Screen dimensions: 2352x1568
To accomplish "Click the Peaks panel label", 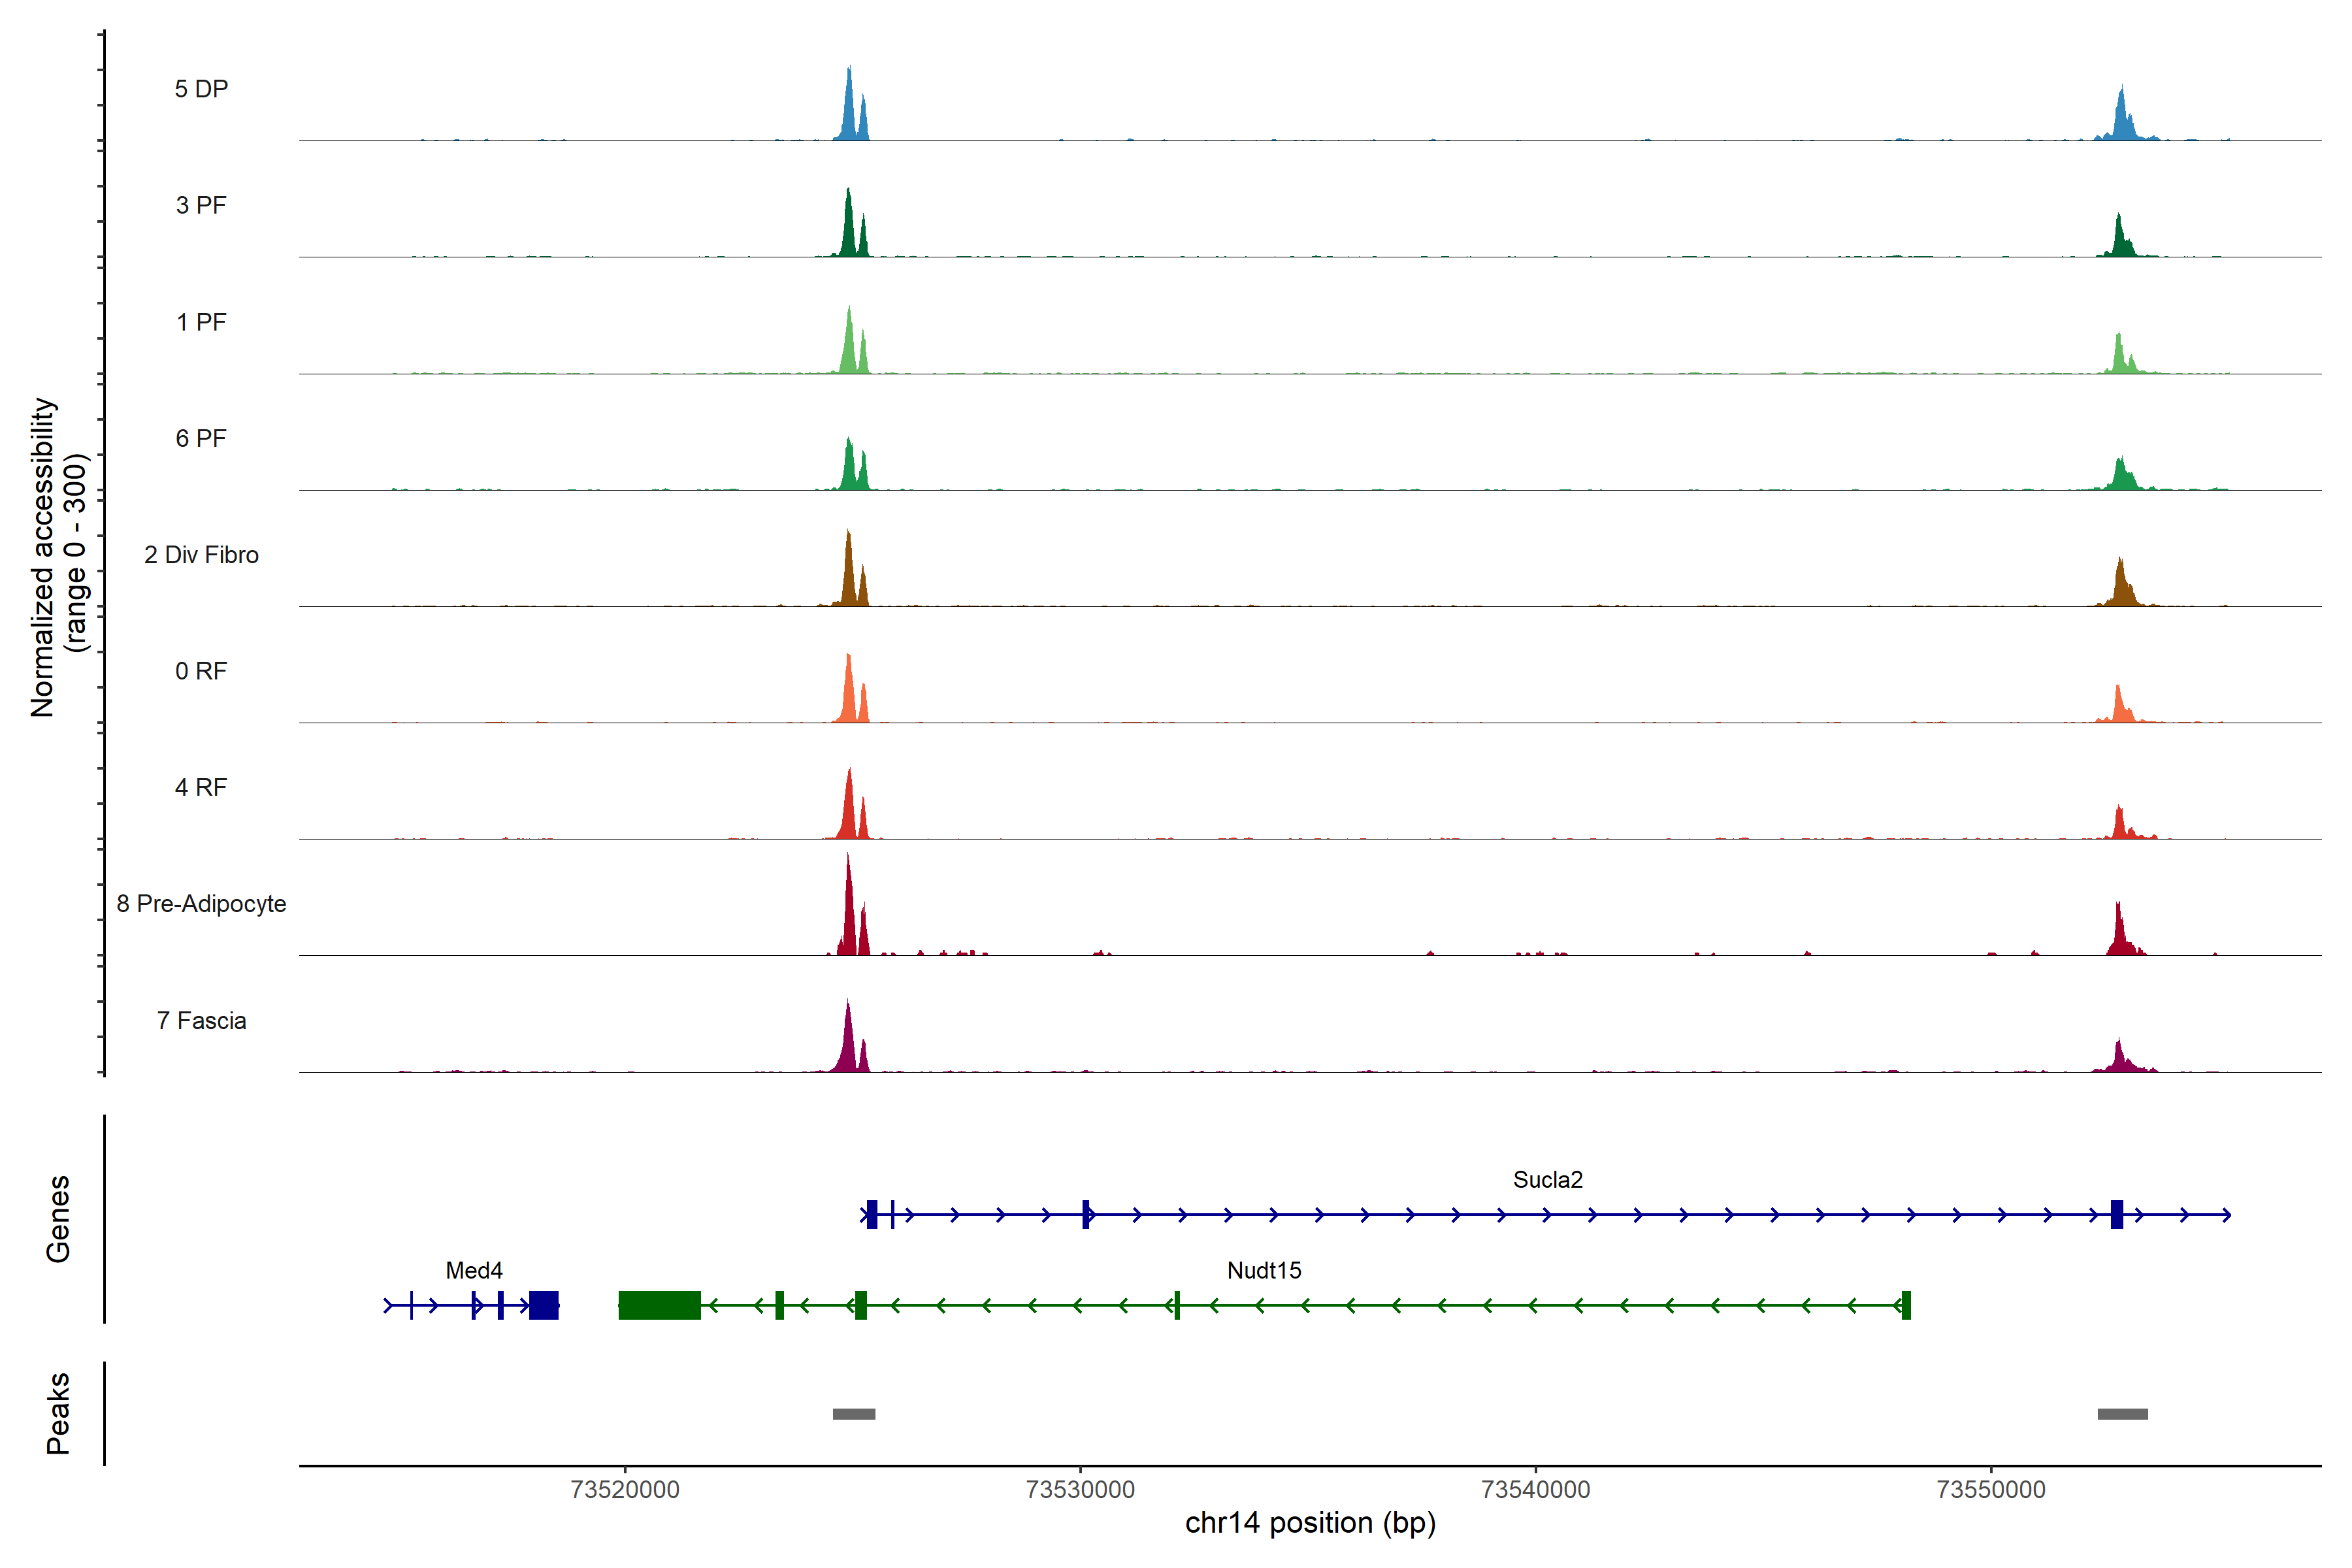I will tap(58, 1413).
